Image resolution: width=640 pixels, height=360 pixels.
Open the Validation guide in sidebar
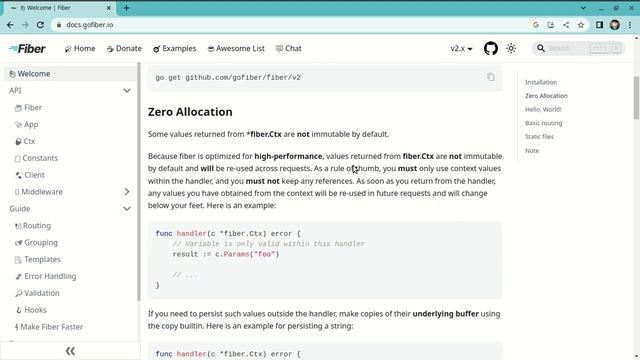[x=37, y=293]
